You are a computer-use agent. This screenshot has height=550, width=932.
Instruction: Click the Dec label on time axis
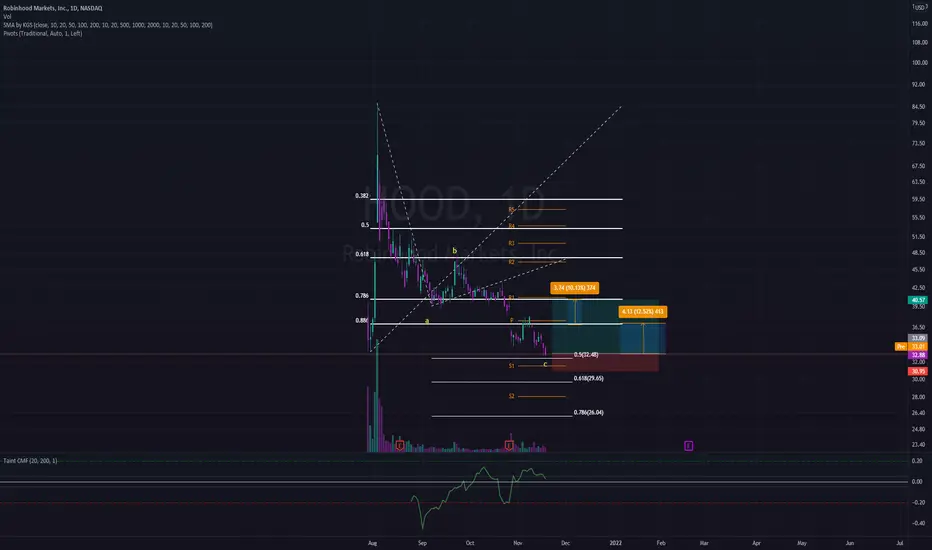[x=565, y=543]
